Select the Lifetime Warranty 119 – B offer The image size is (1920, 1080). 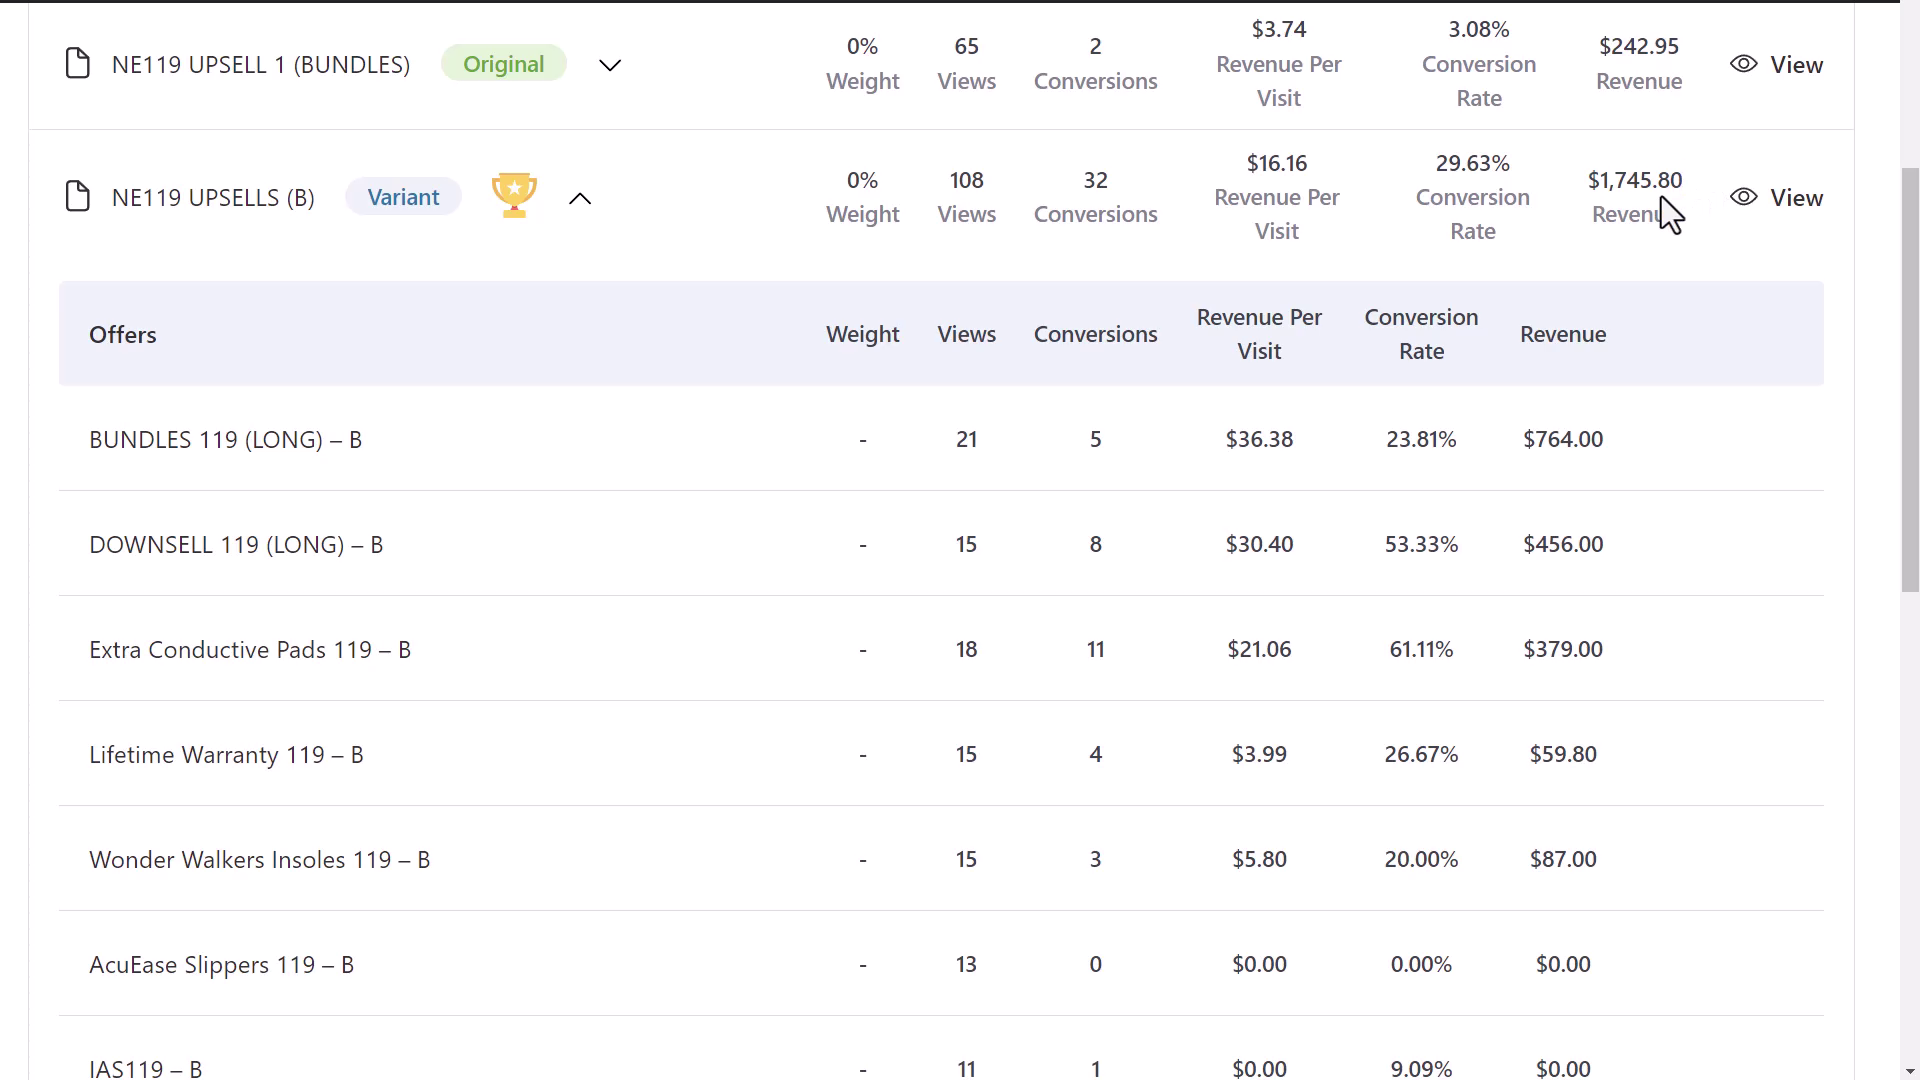[x=226, y=754]
